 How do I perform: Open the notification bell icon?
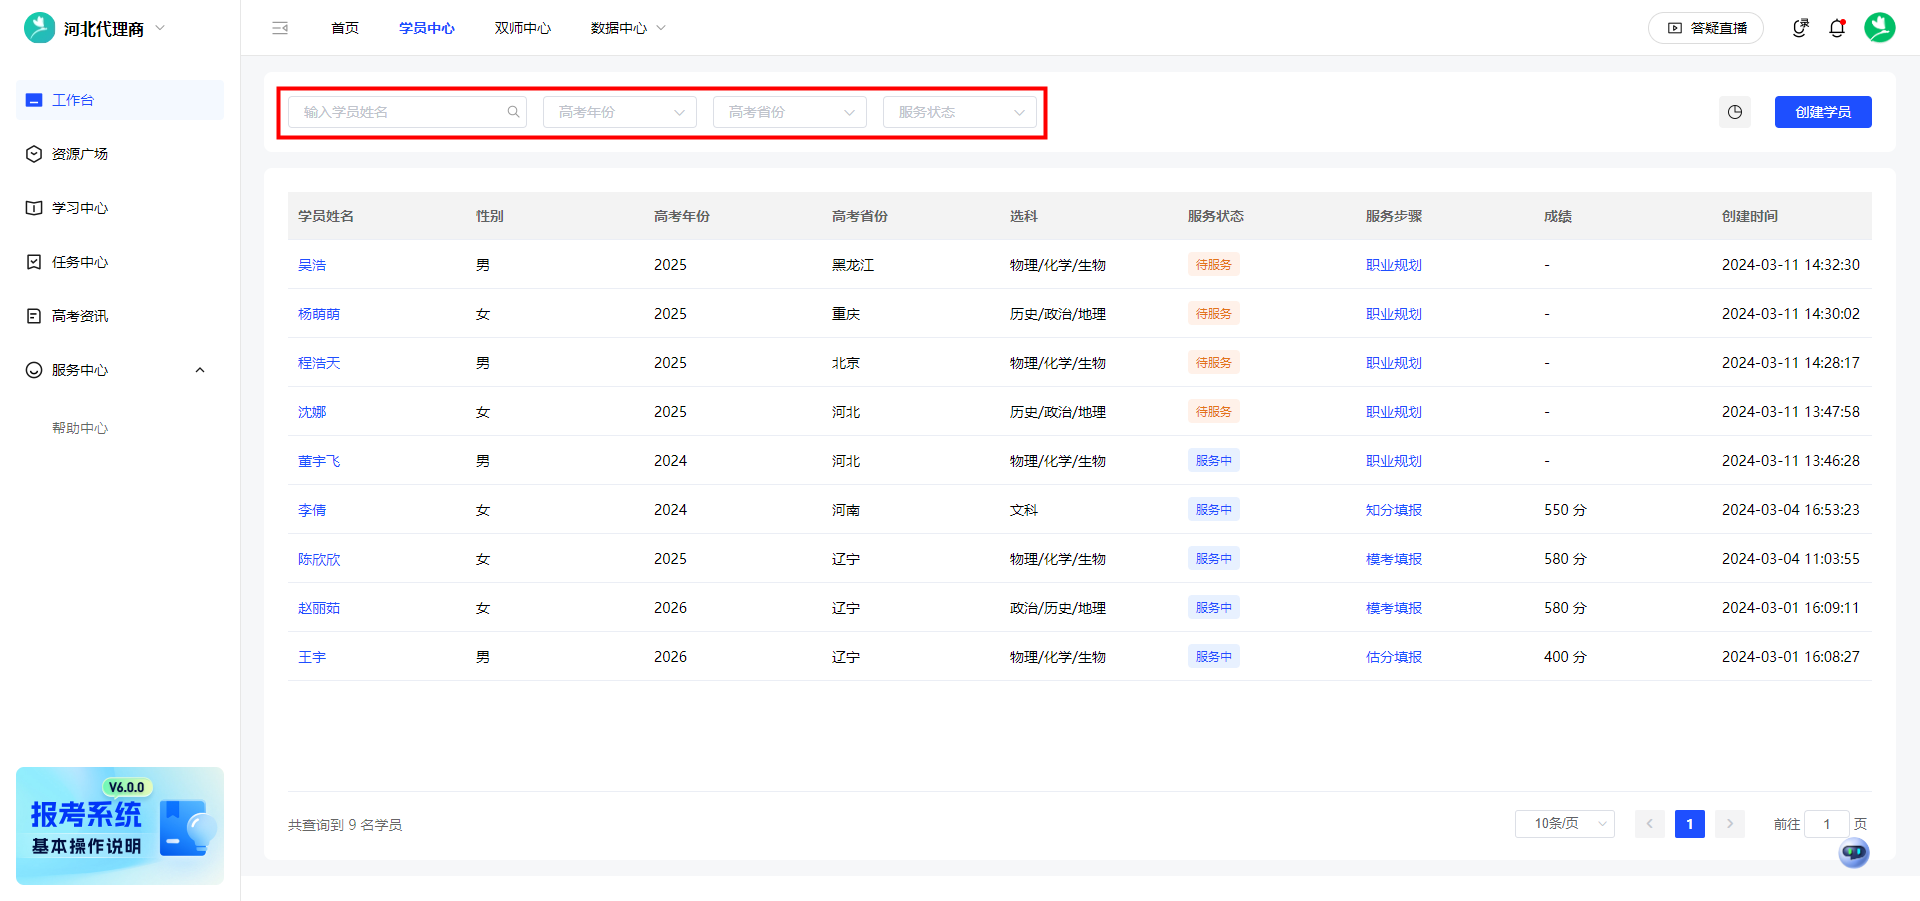tap(1838, 27)
